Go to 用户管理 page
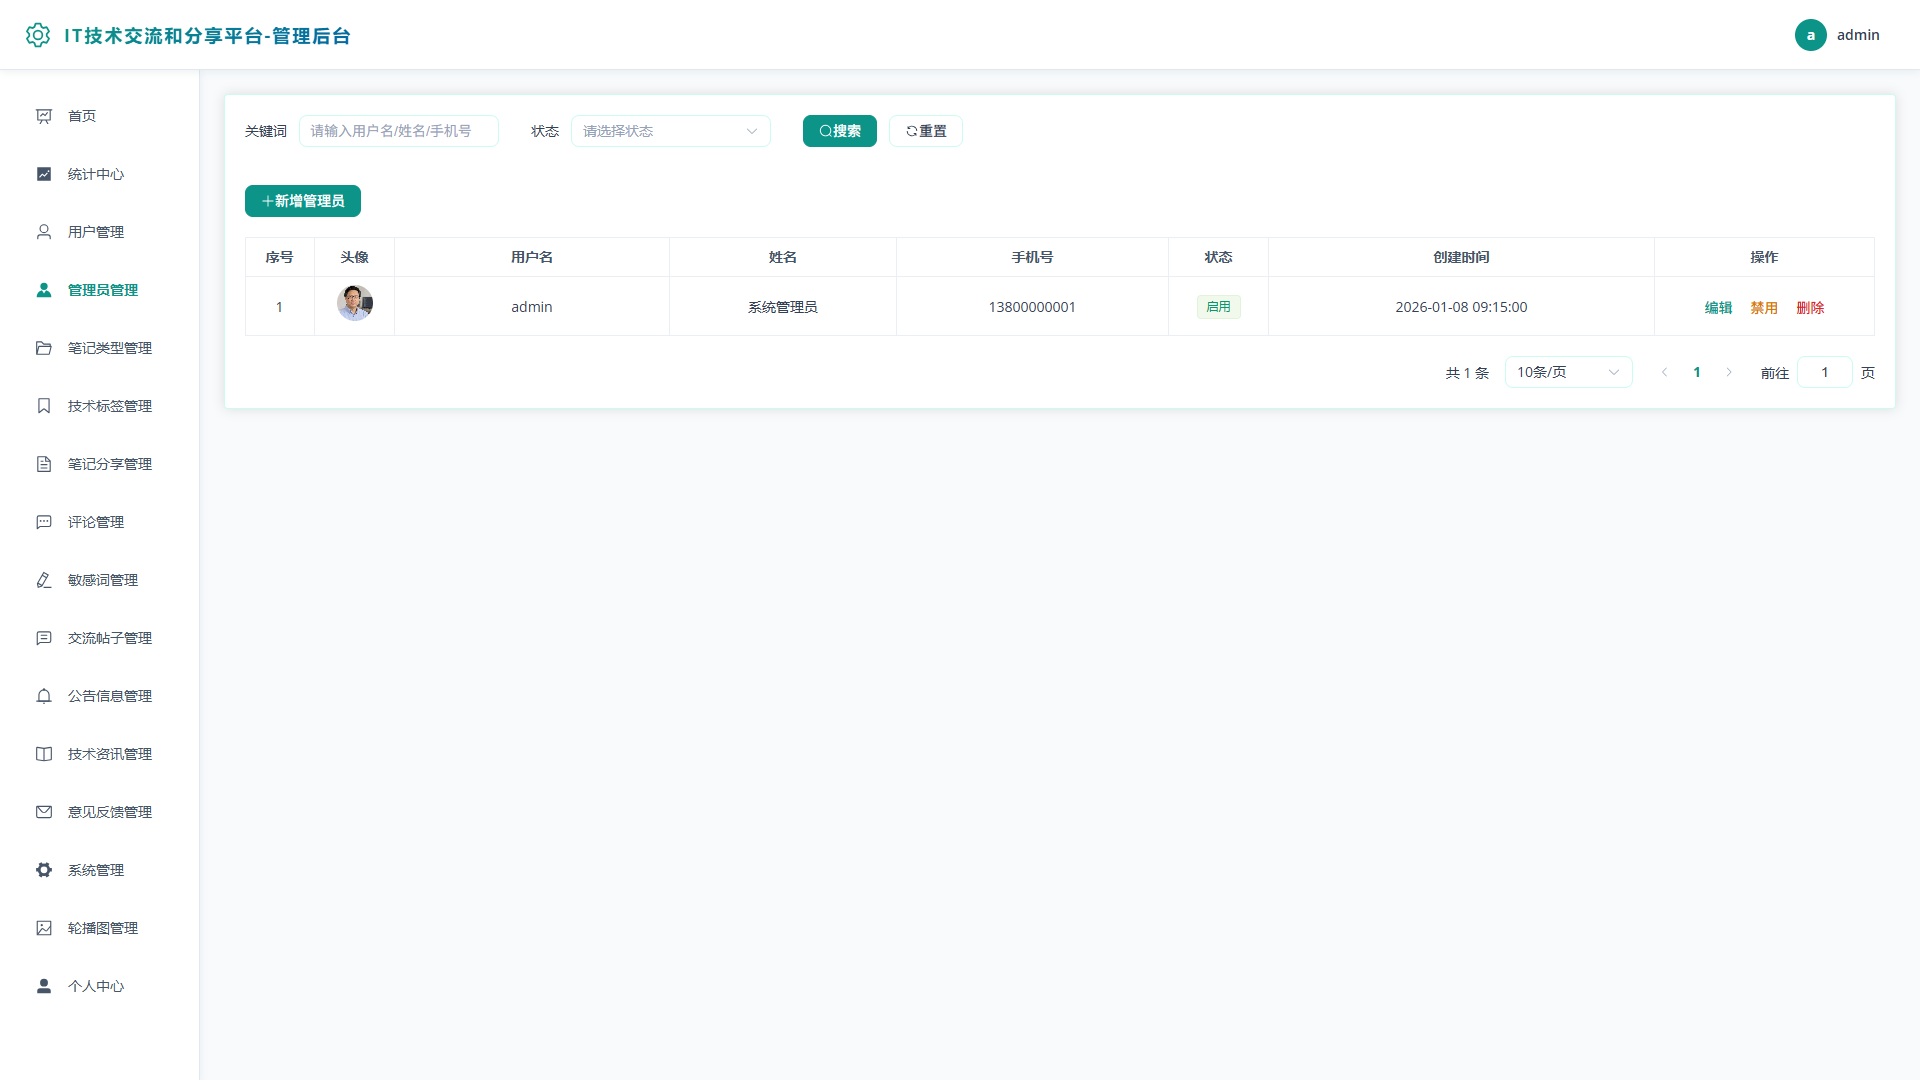Screen dimensions: 1920x1080 click(100, 232)
